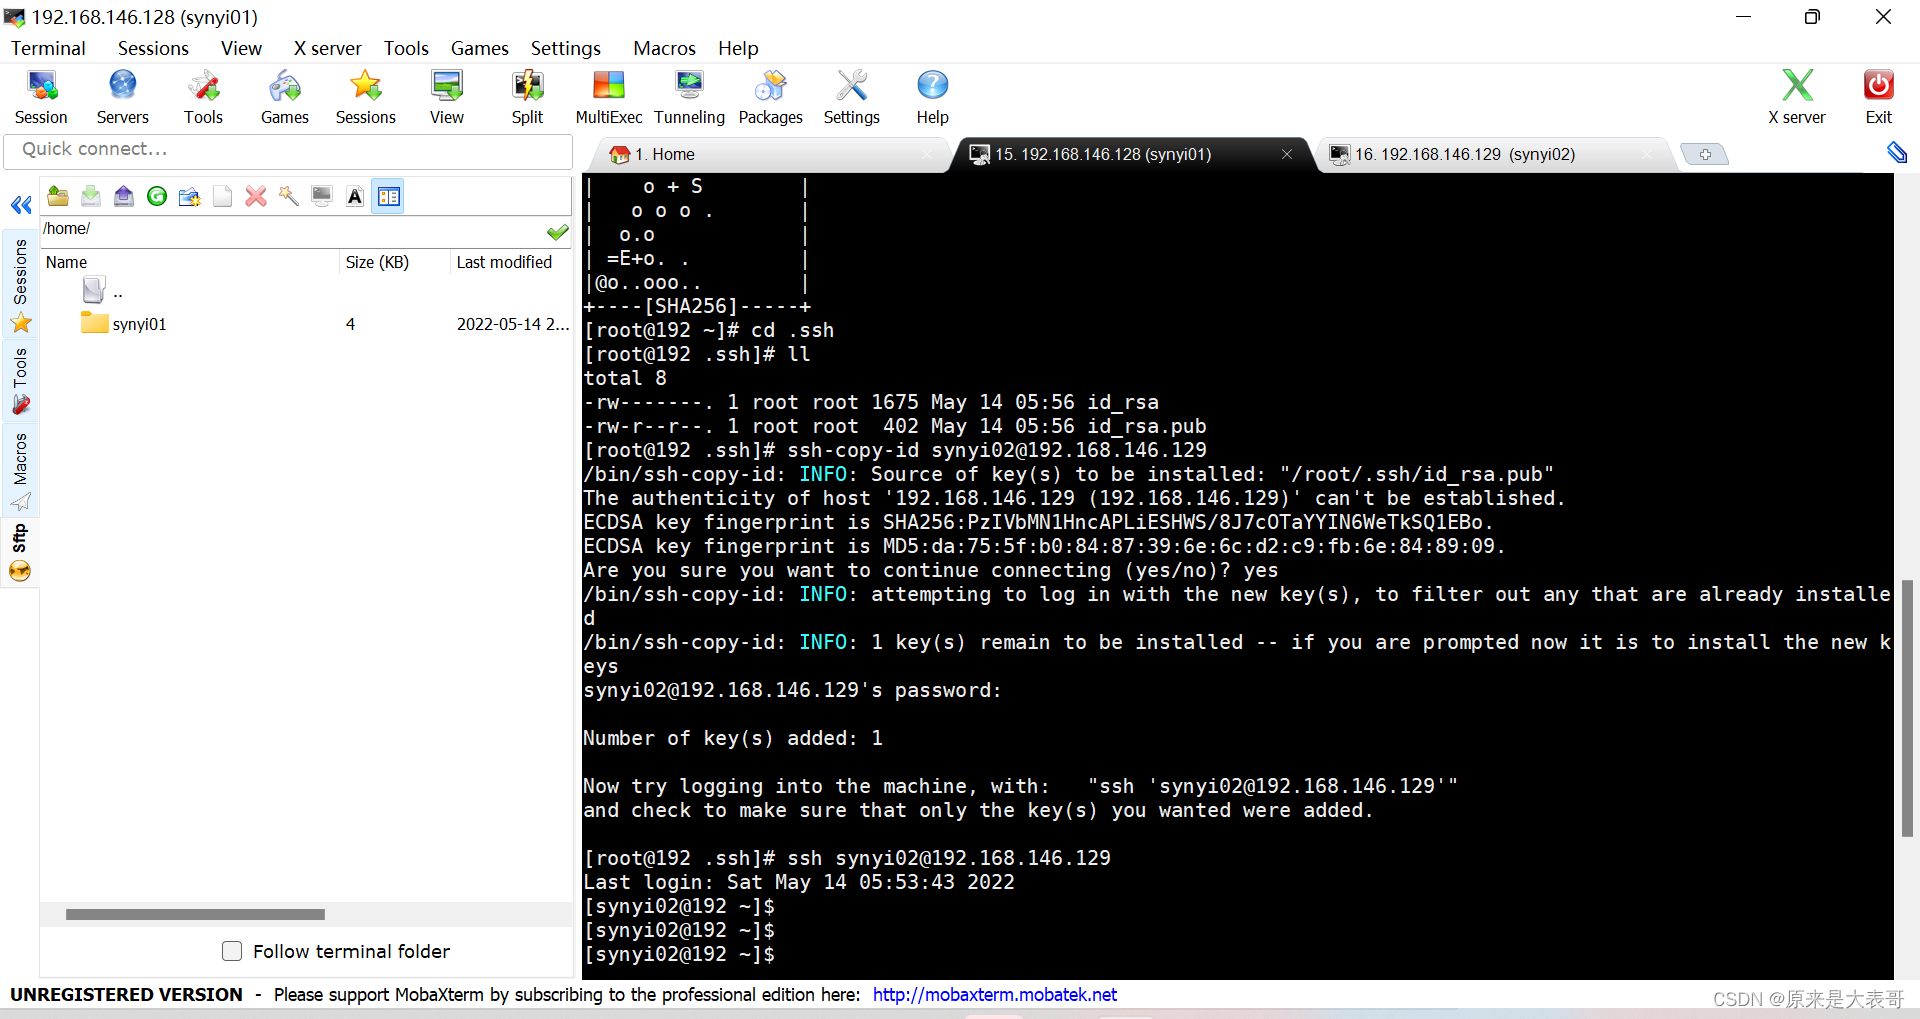Click the terminal vertical scrollbar
This screenshot has height=1019, width=1920.
[1907, 708]
